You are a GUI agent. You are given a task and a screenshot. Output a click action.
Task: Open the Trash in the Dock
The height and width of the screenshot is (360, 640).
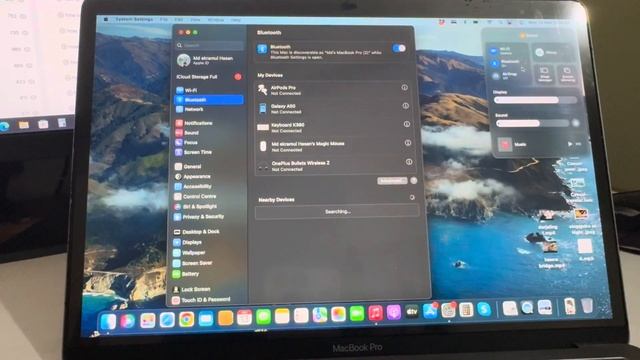click(587, 306)
